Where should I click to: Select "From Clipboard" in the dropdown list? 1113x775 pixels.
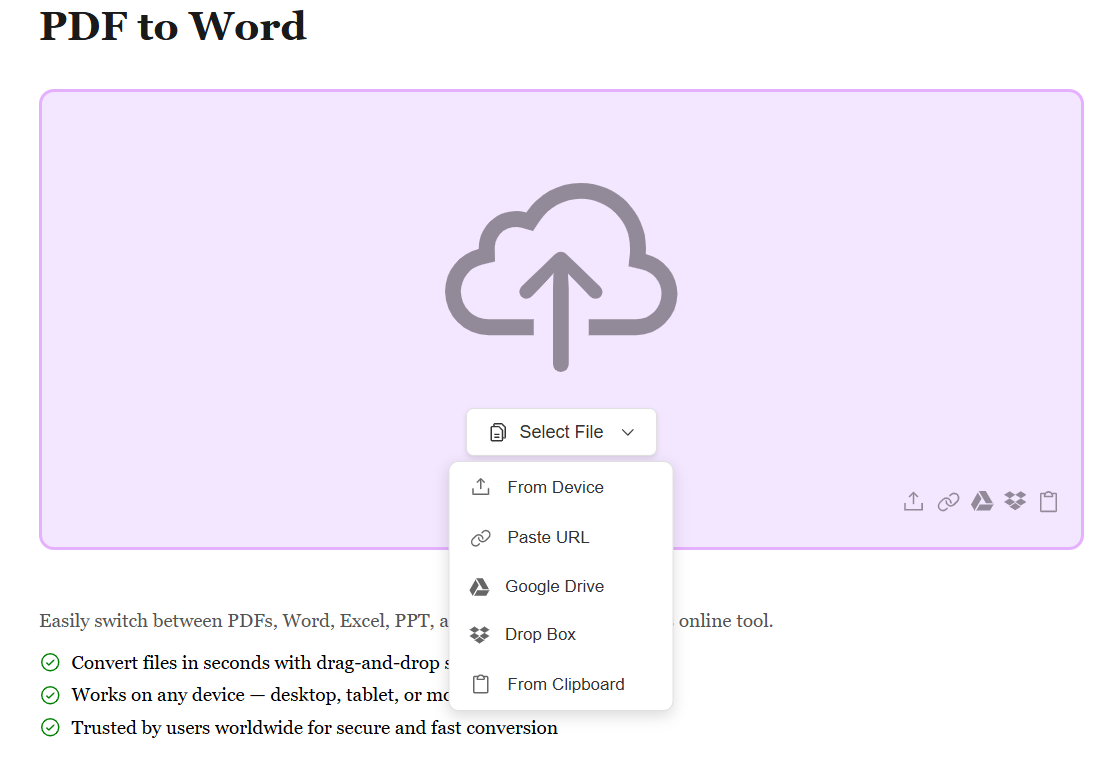[x=565, y=685]
